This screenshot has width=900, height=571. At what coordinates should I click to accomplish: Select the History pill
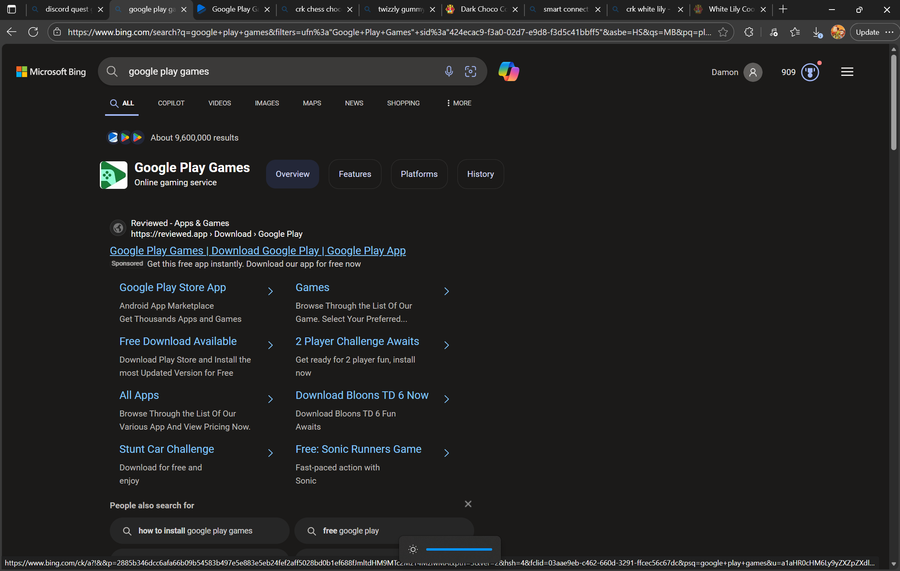(480, 174)
